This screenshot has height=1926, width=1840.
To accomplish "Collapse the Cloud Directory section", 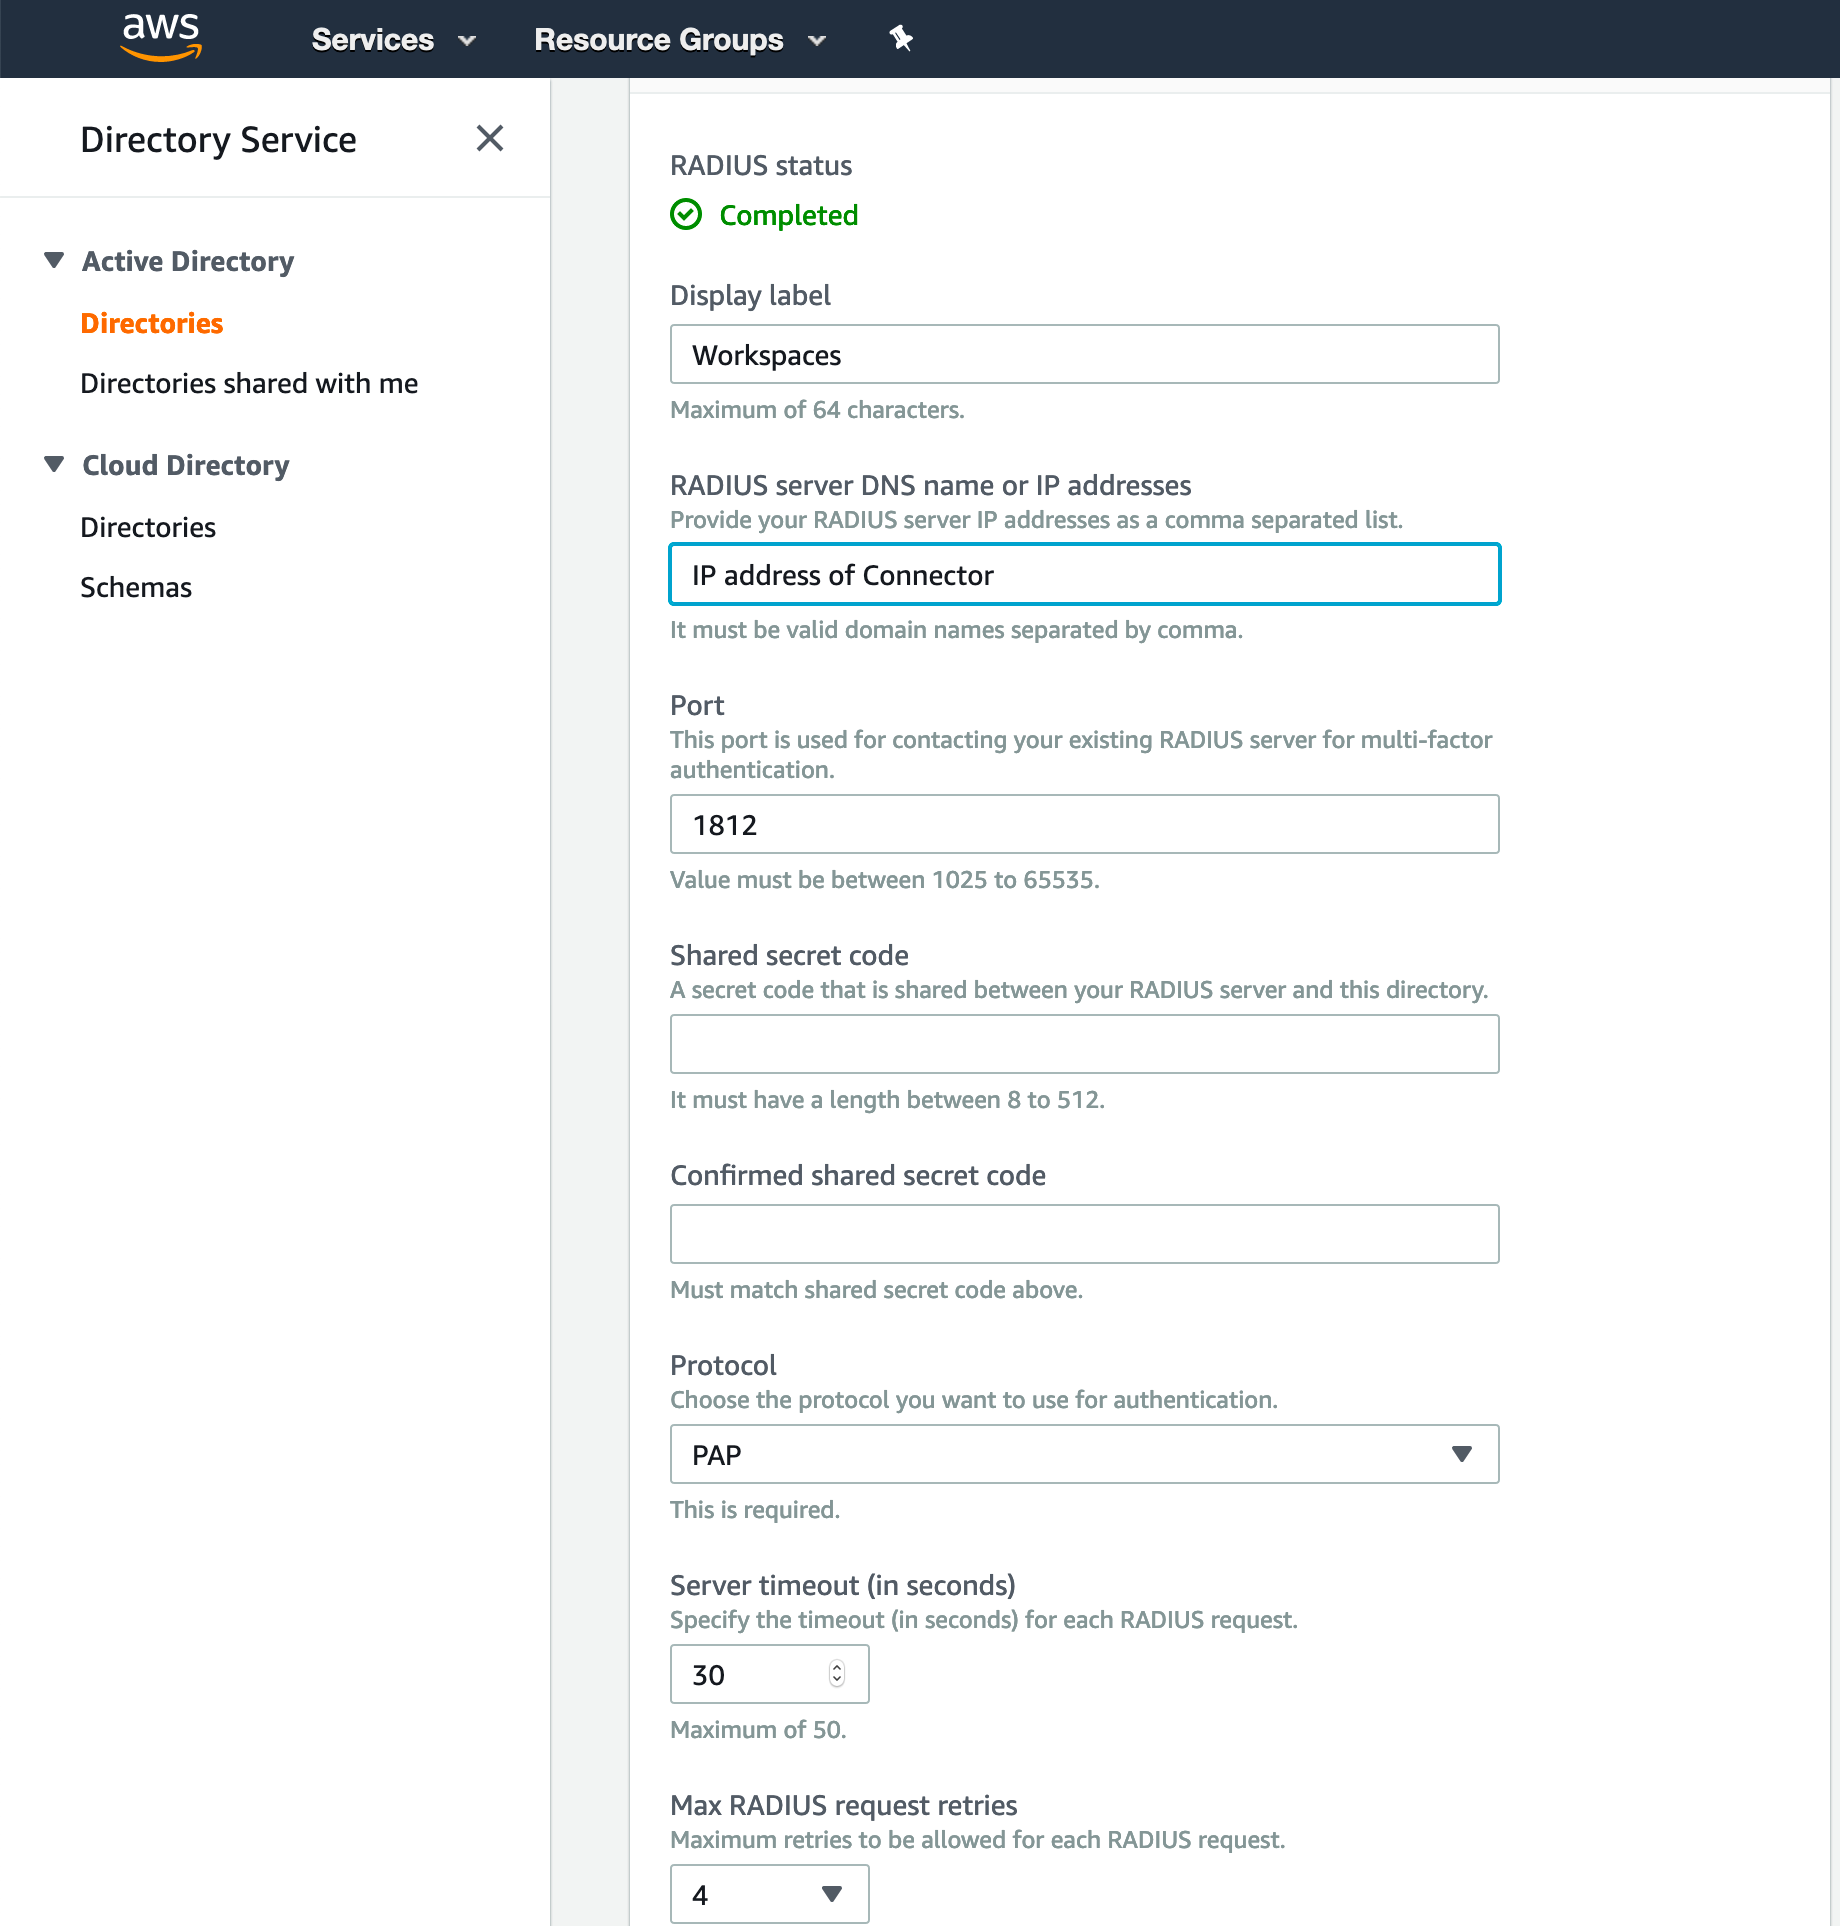I will [55, 464].
